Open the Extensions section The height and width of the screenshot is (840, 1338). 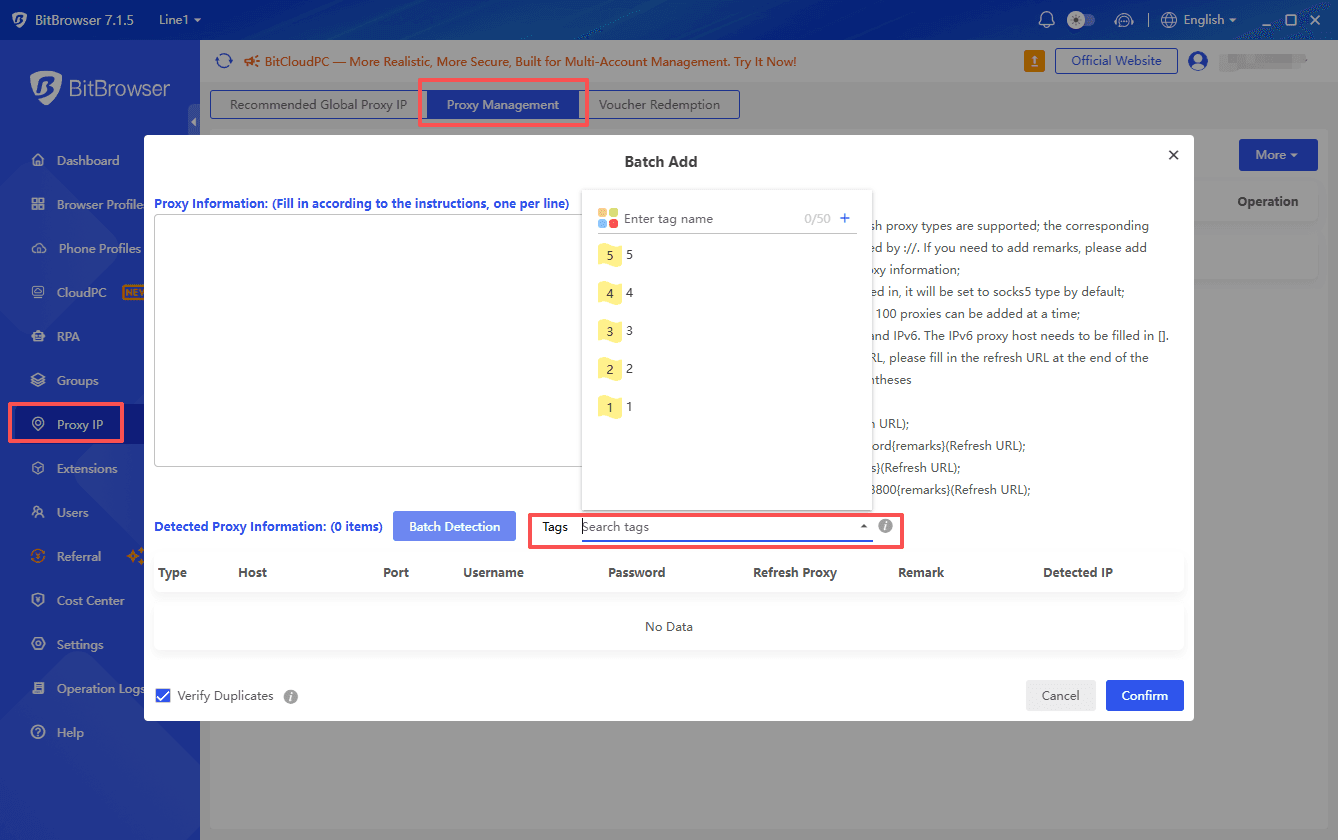(74, 468)
